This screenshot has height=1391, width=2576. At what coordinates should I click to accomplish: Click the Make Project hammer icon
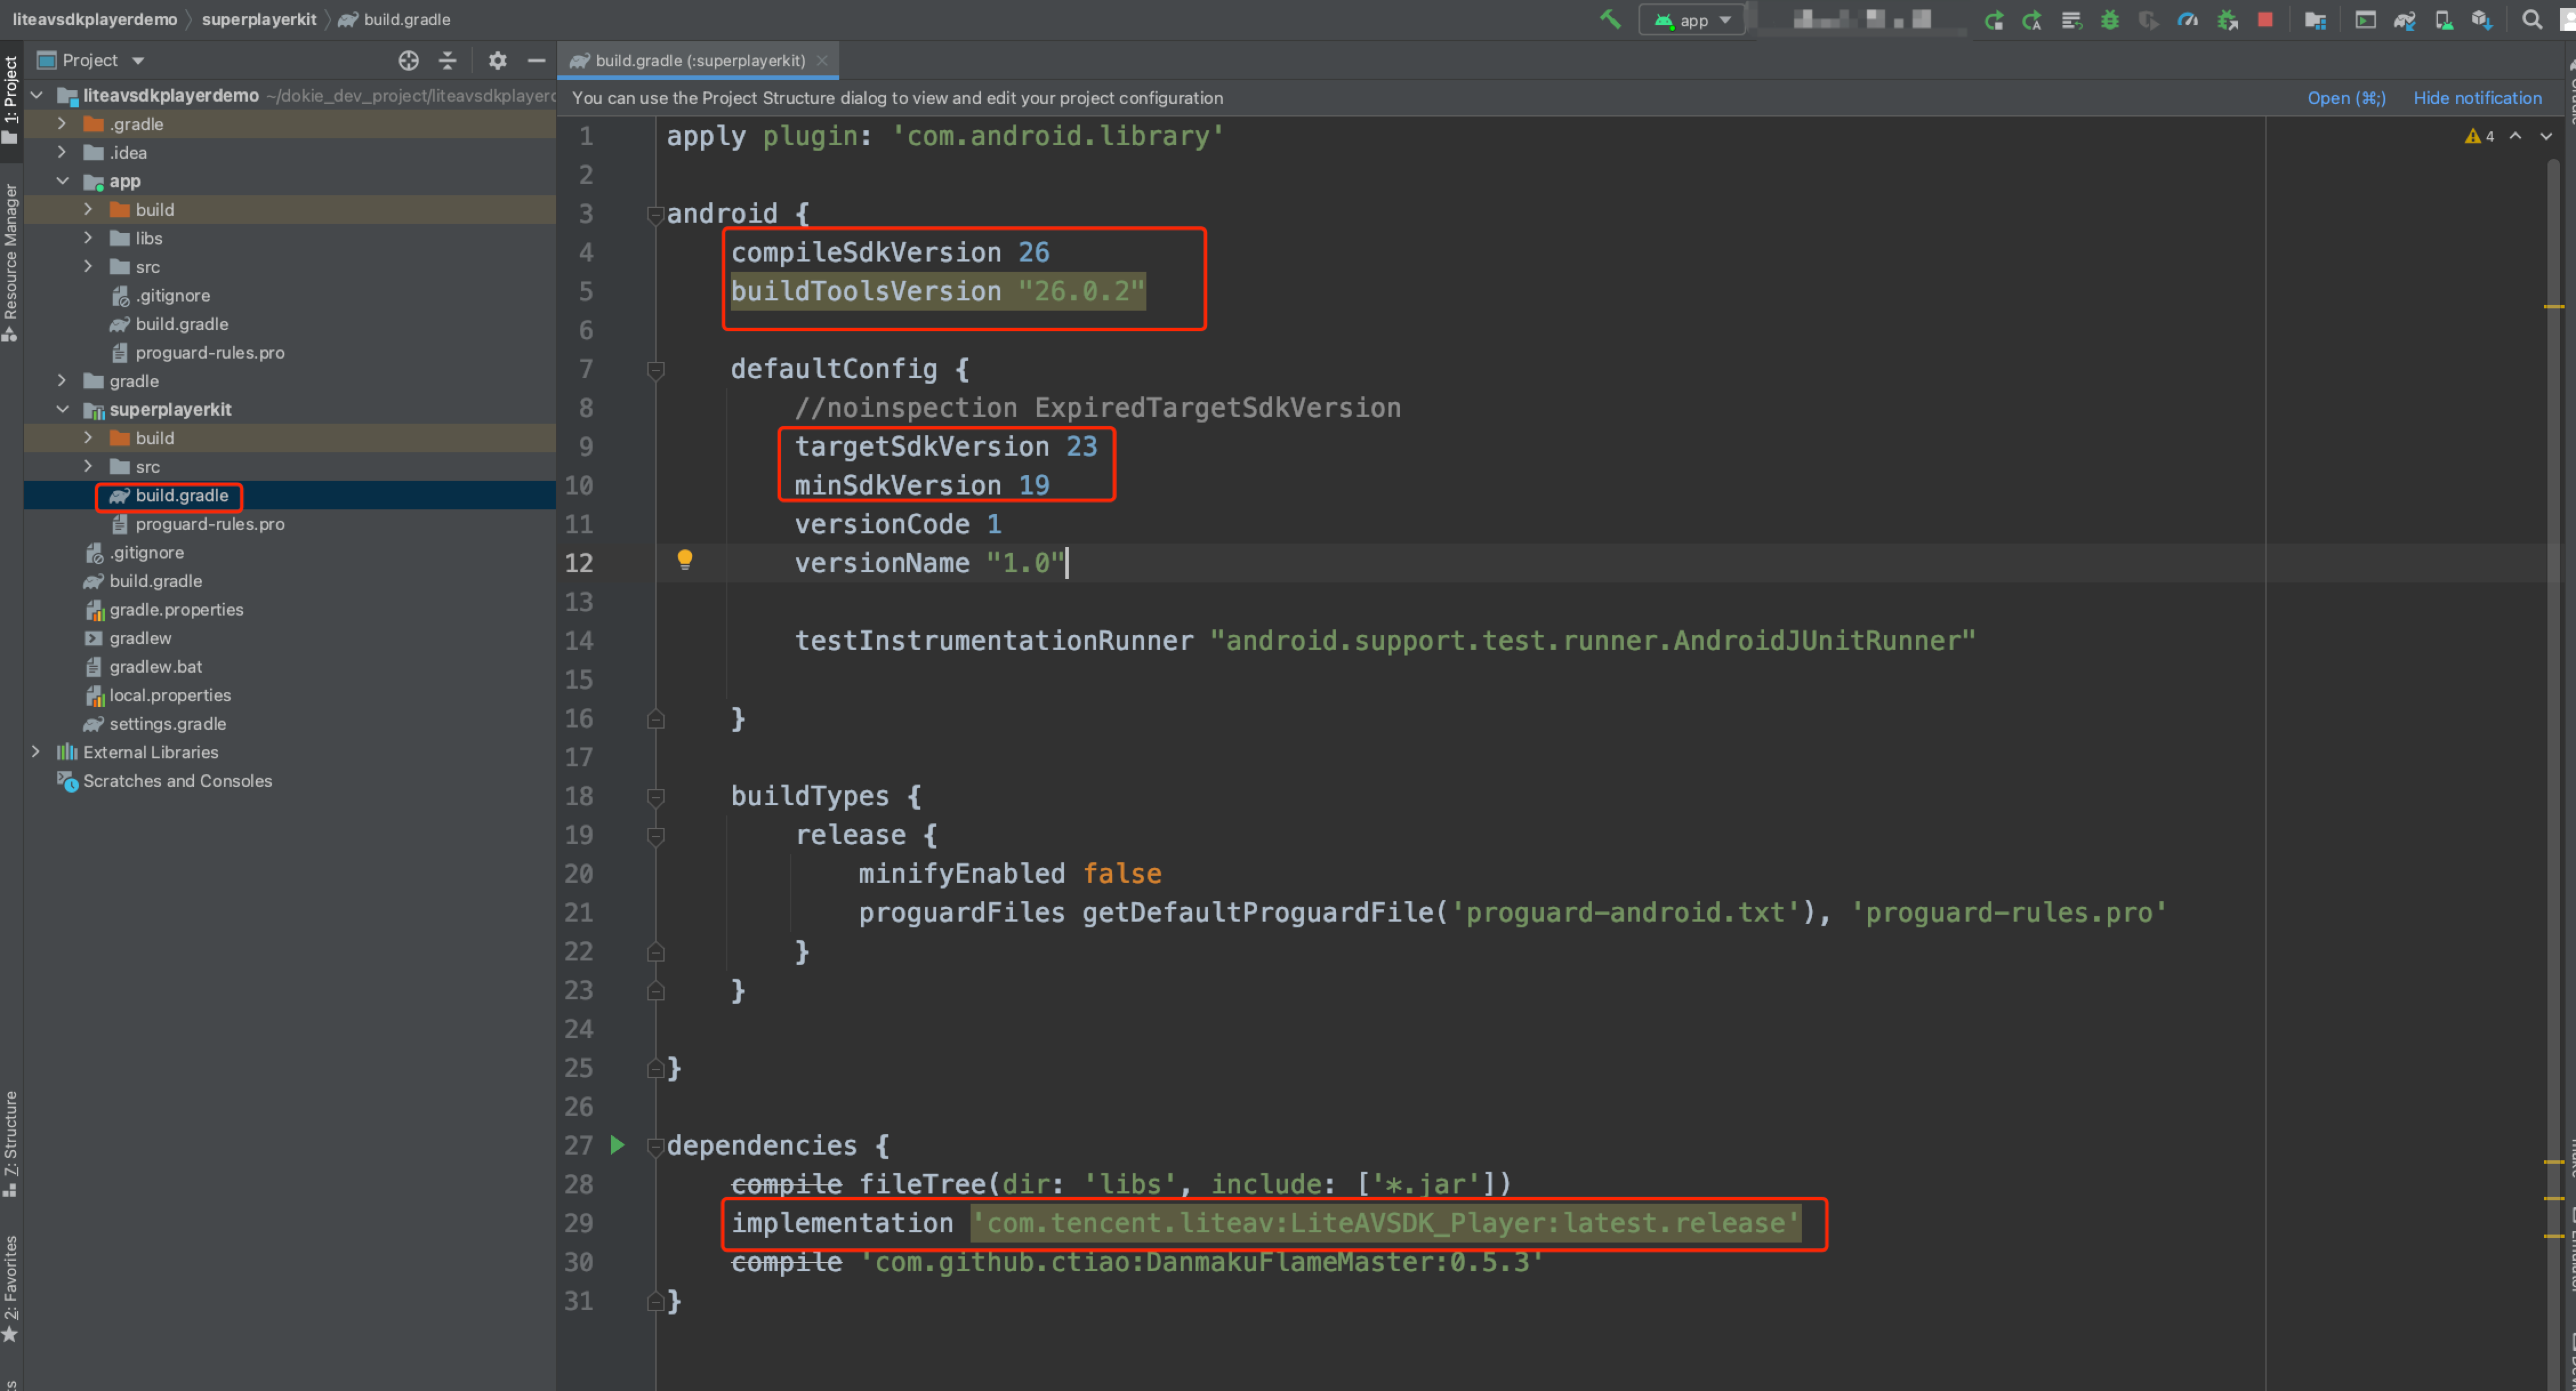coord(1610,19)
